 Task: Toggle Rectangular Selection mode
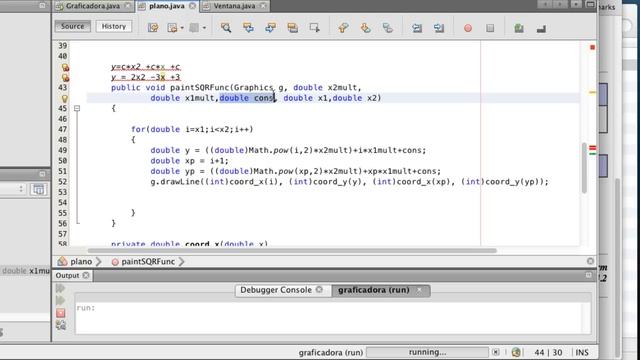pyautogui.click(x=314, y=28)
